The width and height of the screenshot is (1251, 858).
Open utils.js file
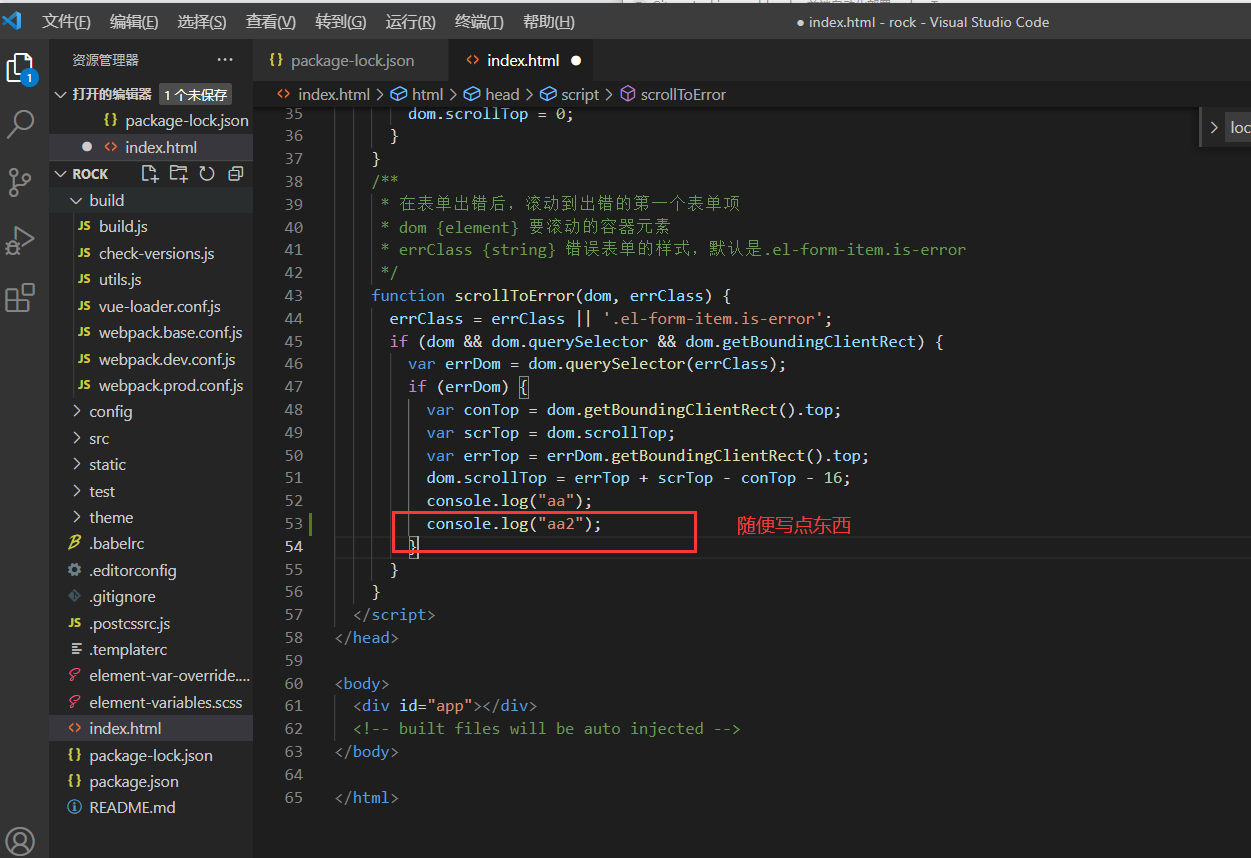click(120, 279)
